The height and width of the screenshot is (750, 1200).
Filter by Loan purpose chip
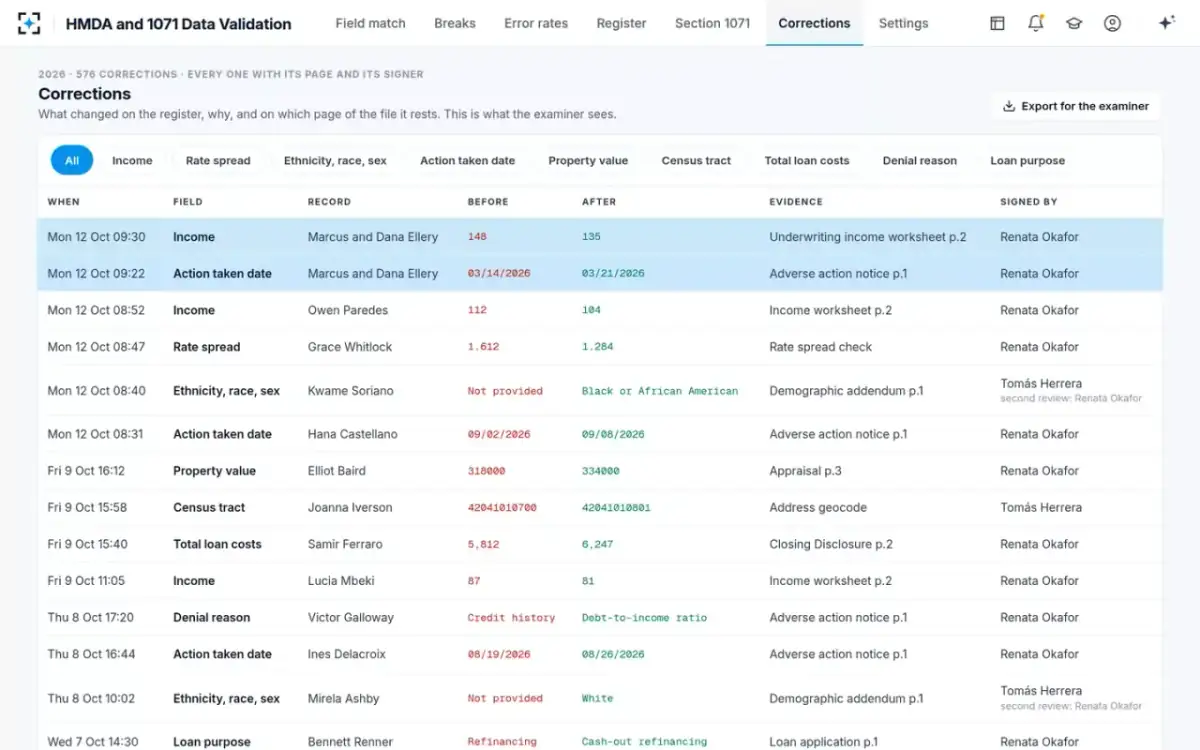(1027, 160)
